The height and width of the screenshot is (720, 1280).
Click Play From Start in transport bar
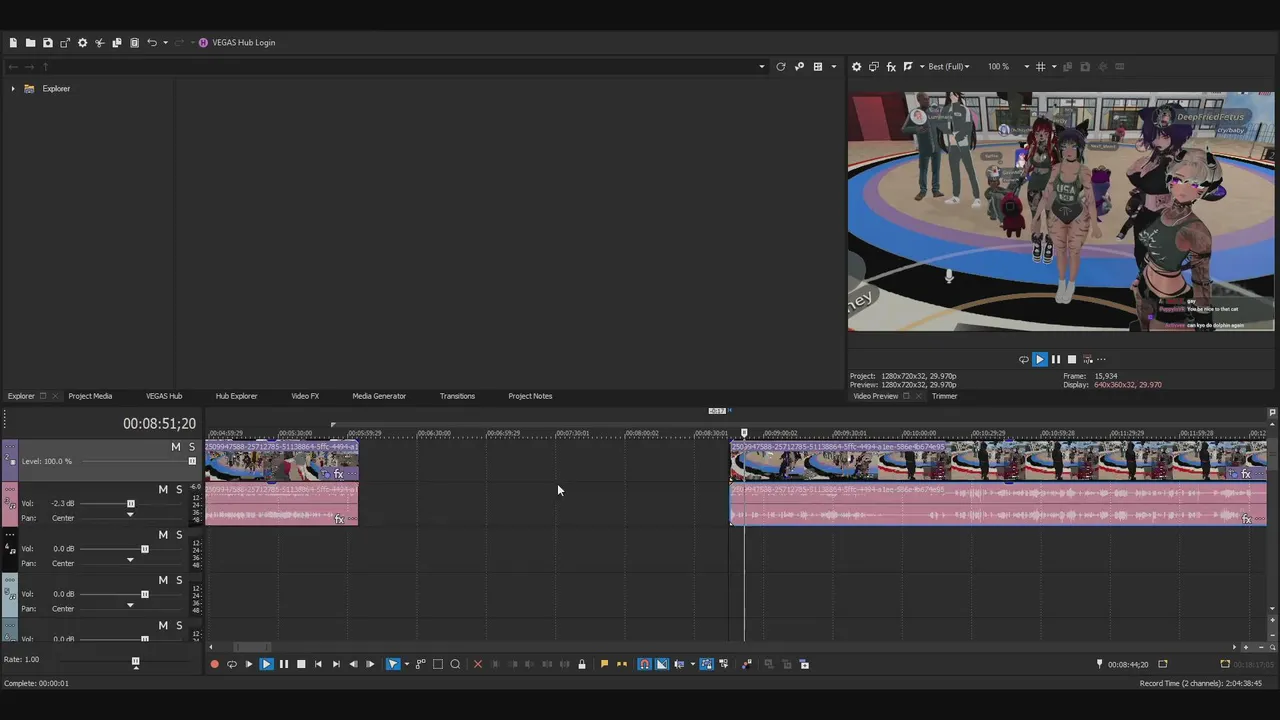click(249, 664)
